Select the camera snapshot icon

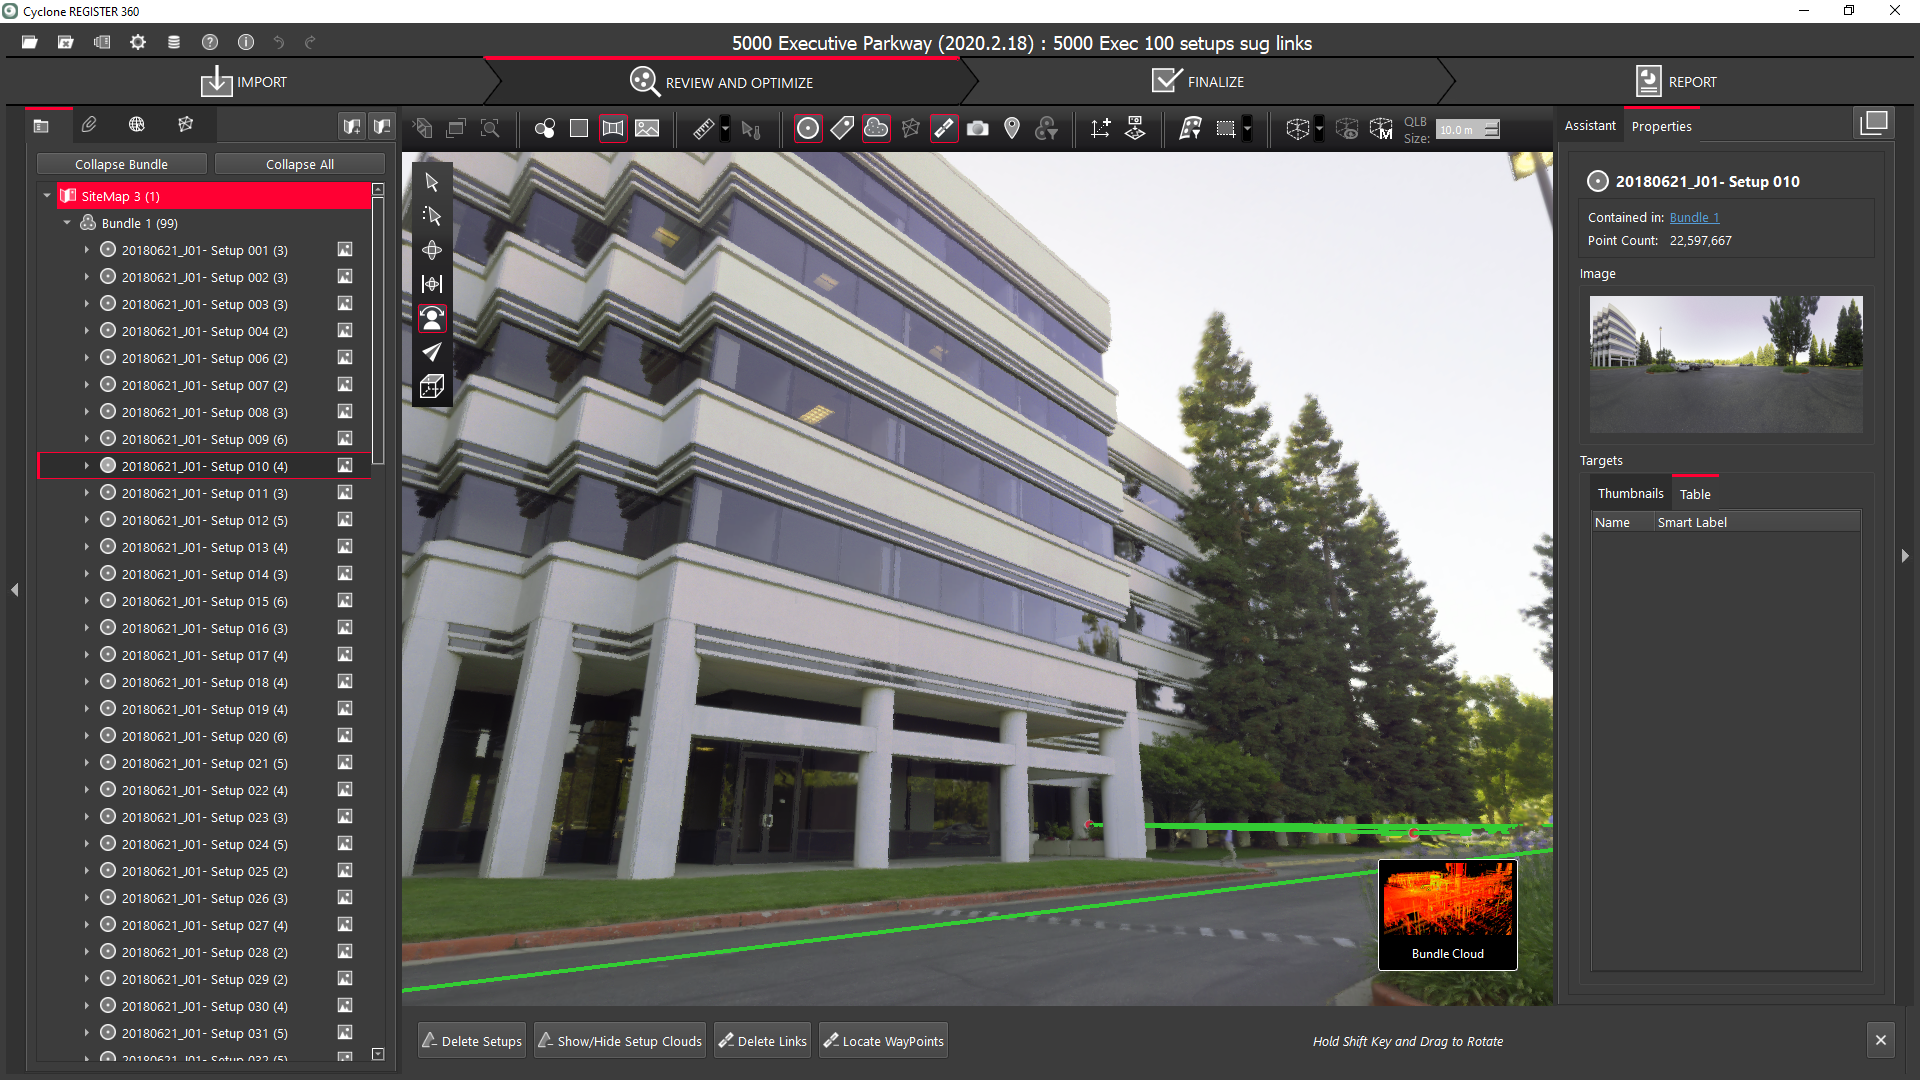(x=978, y=129)
